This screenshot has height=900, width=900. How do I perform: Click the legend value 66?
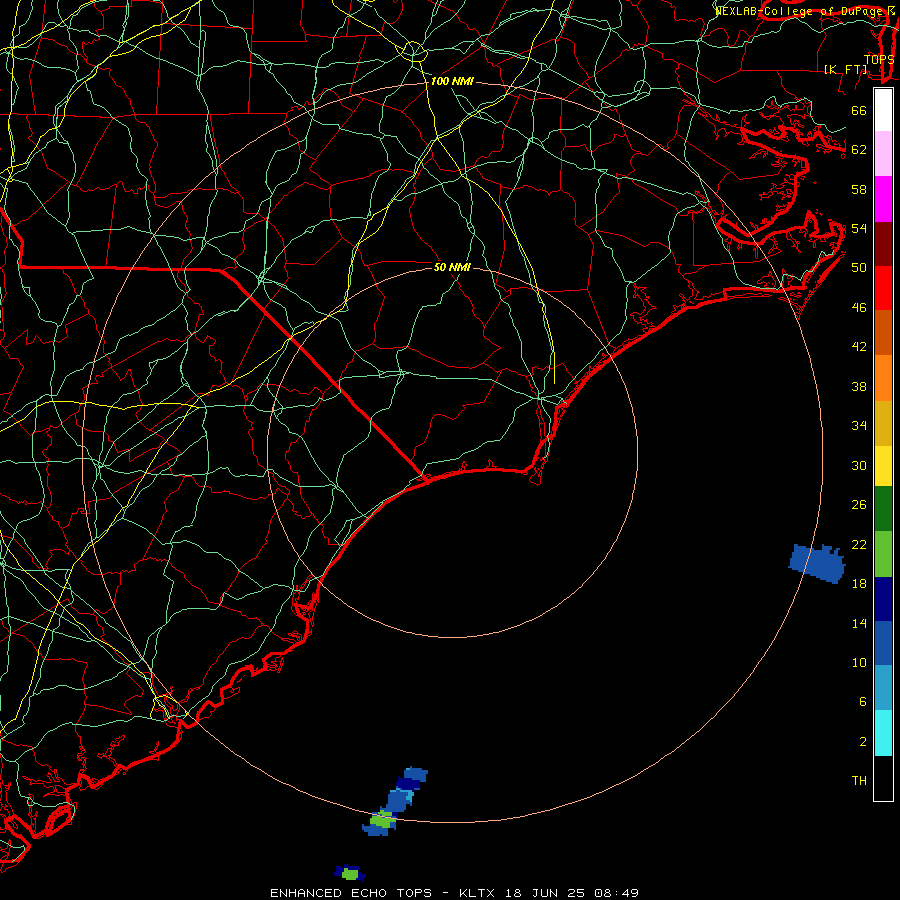[x=859, y=110]
